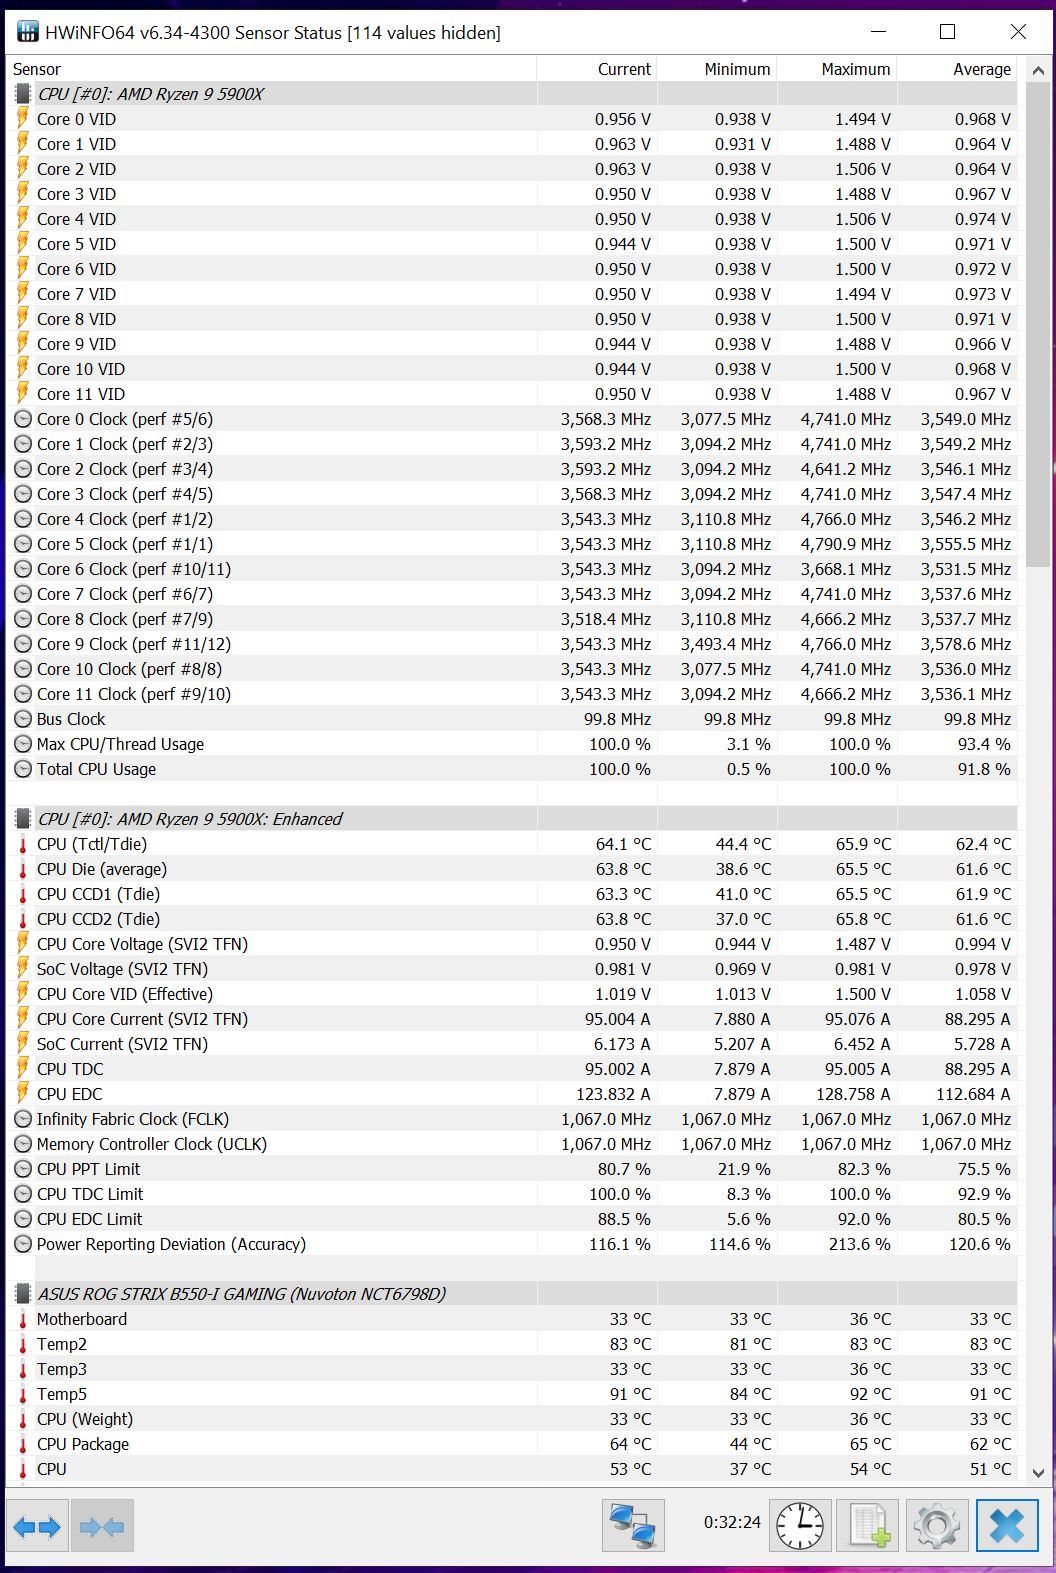Open the network remote monitoring icon
The height and width of the screenshot is (1573, 1056).
click(x=633, y=1526)
